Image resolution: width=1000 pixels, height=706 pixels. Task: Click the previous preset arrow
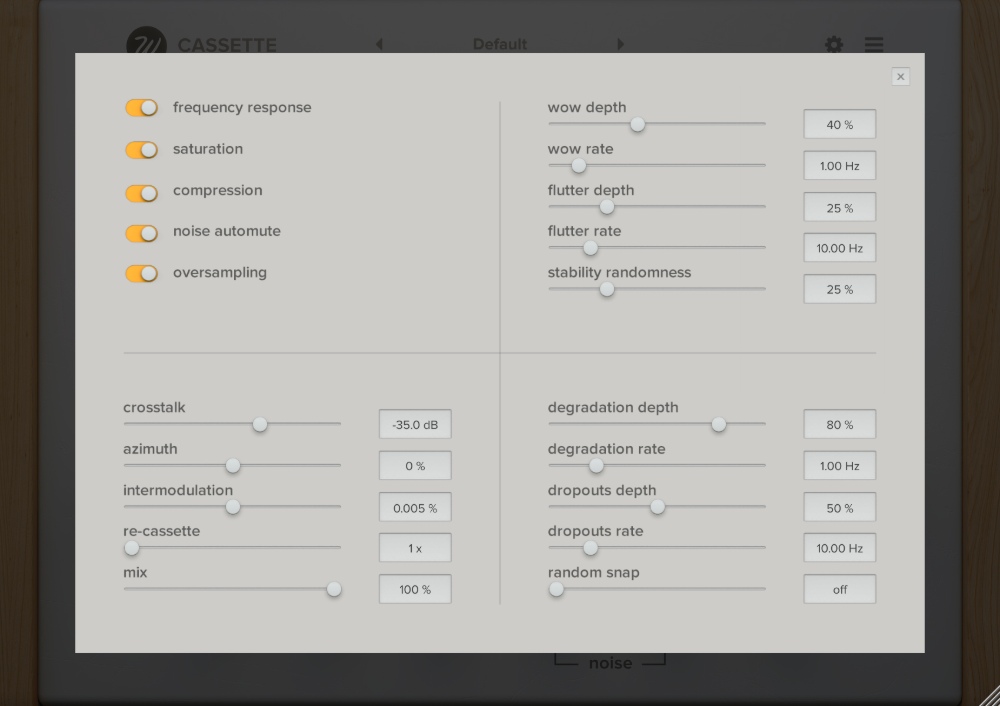click(379, 44)
